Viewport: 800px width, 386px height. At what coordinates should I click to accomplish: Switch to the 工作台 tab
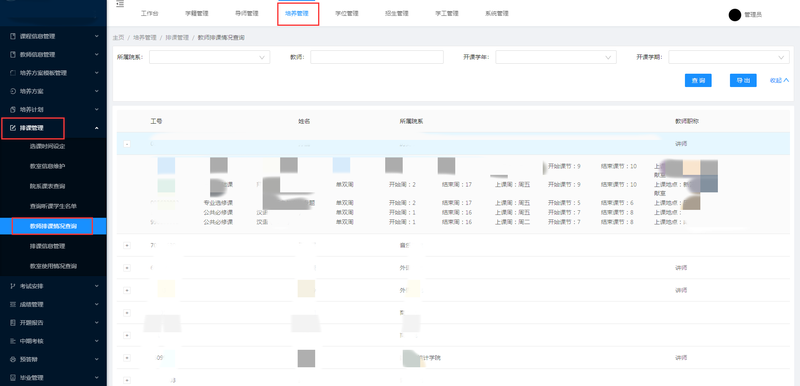point(149,14)
